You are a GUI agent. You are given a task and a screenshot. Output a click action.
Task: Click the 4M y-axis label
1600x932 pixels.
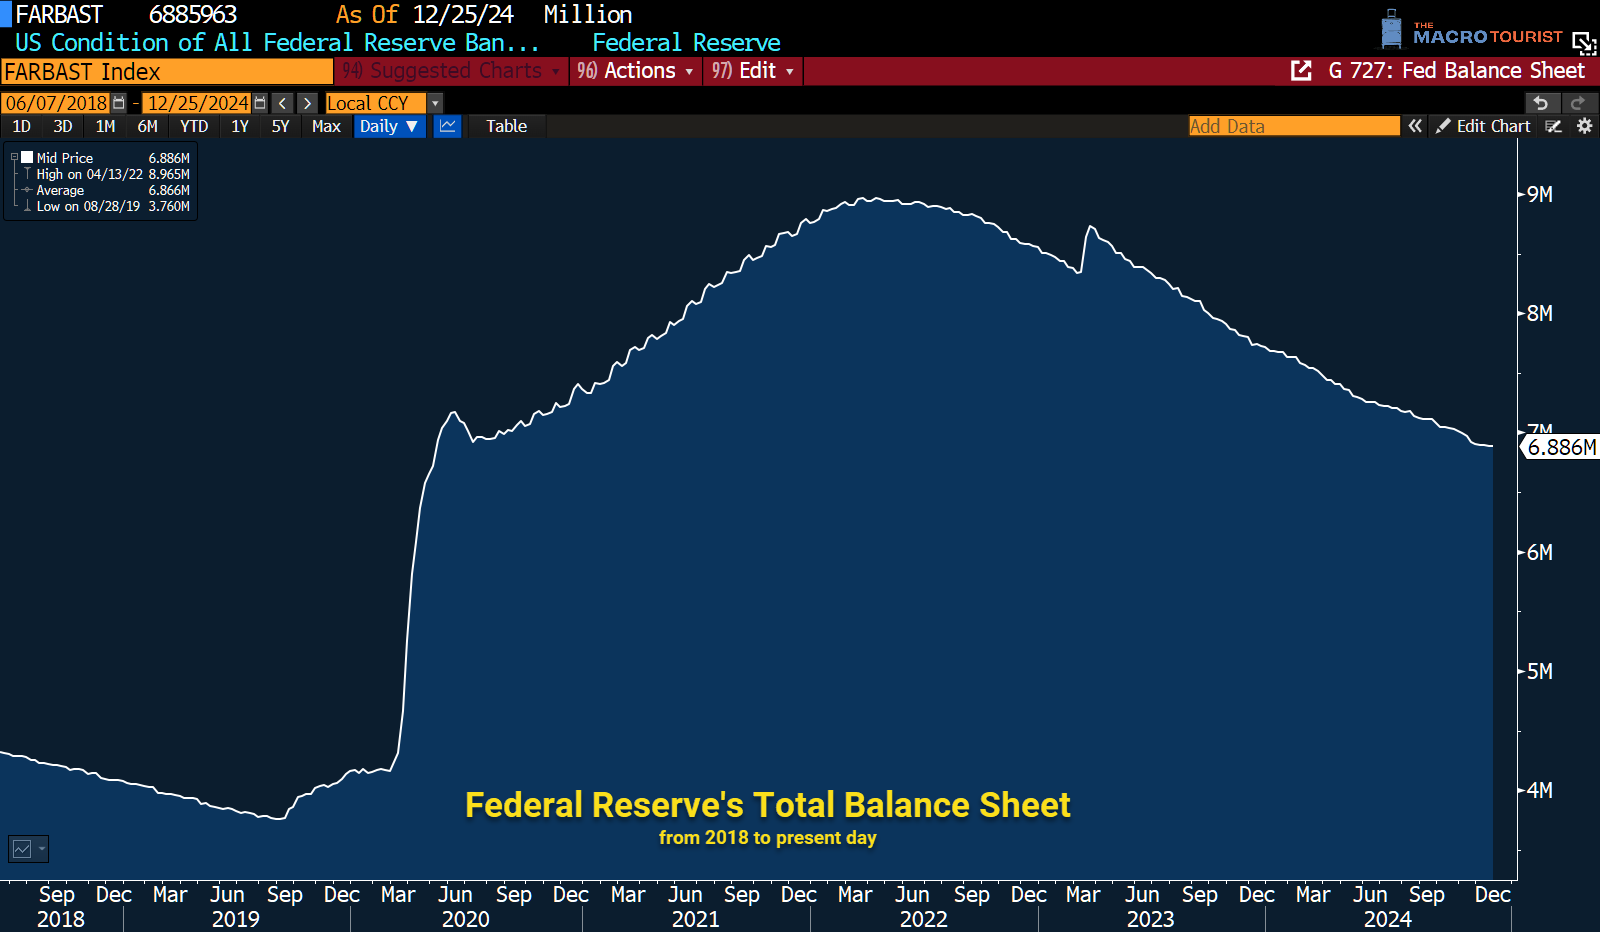click(x=1540, y=790)
